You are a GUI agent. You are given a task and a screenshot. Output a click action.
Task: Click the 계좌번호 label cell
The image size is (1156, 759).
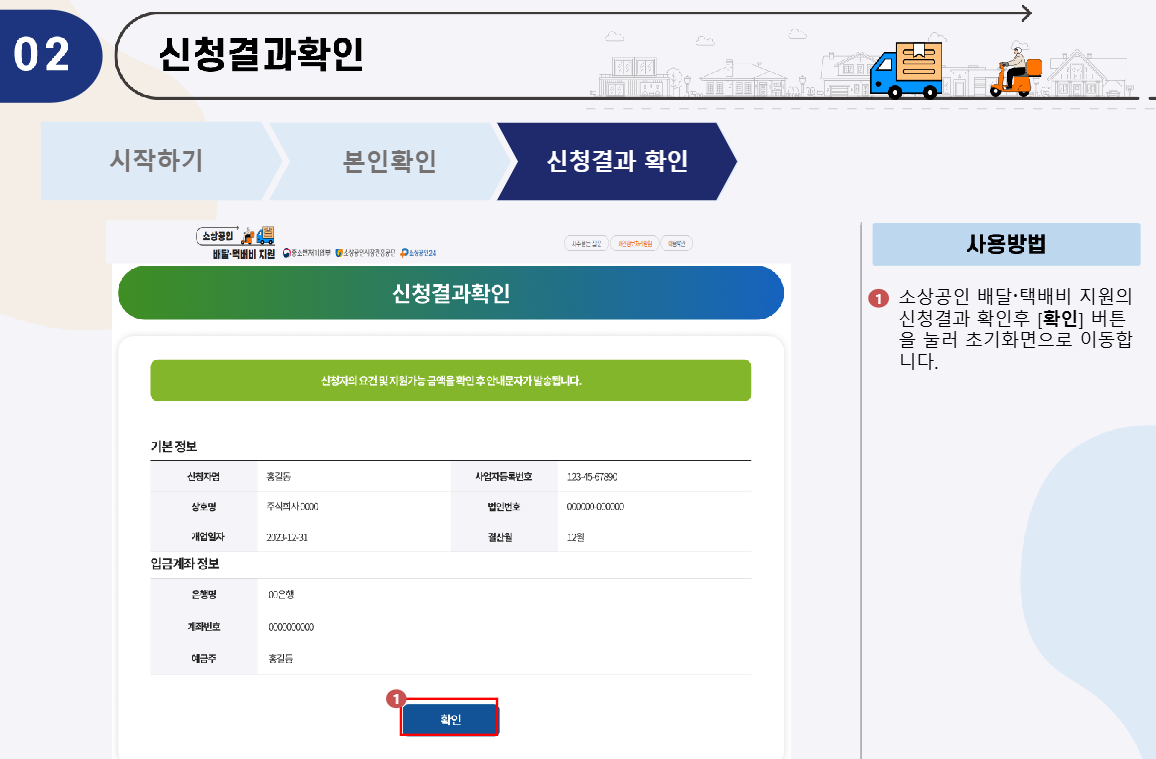[203, 627]
